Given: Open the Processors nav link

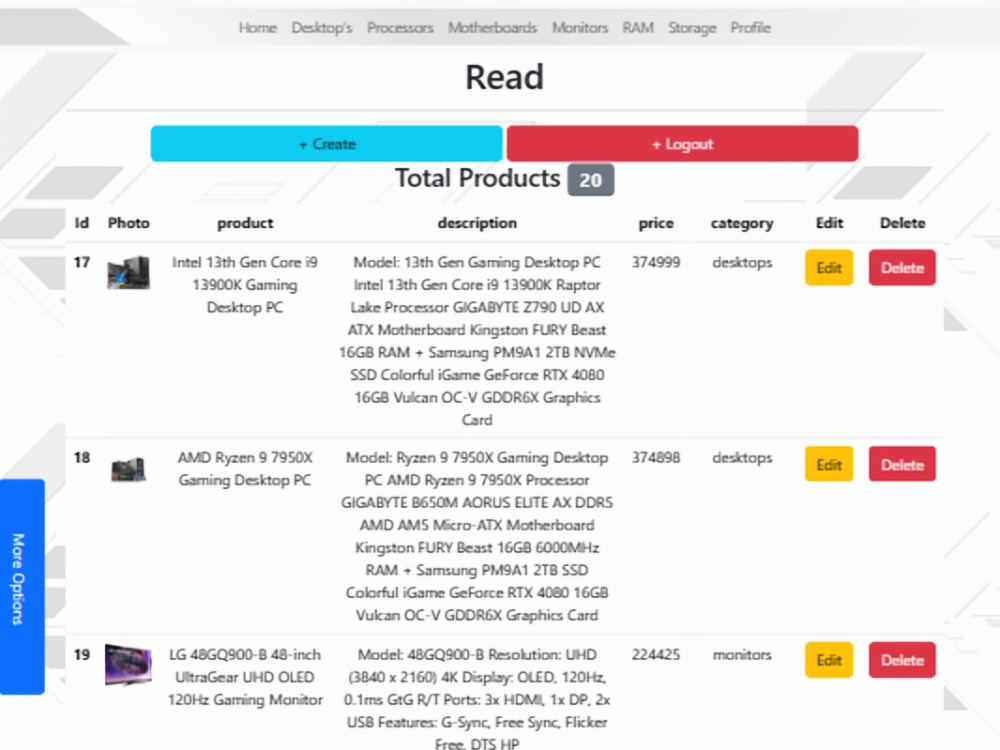Looking at the screenshot, I should (400, 27).
